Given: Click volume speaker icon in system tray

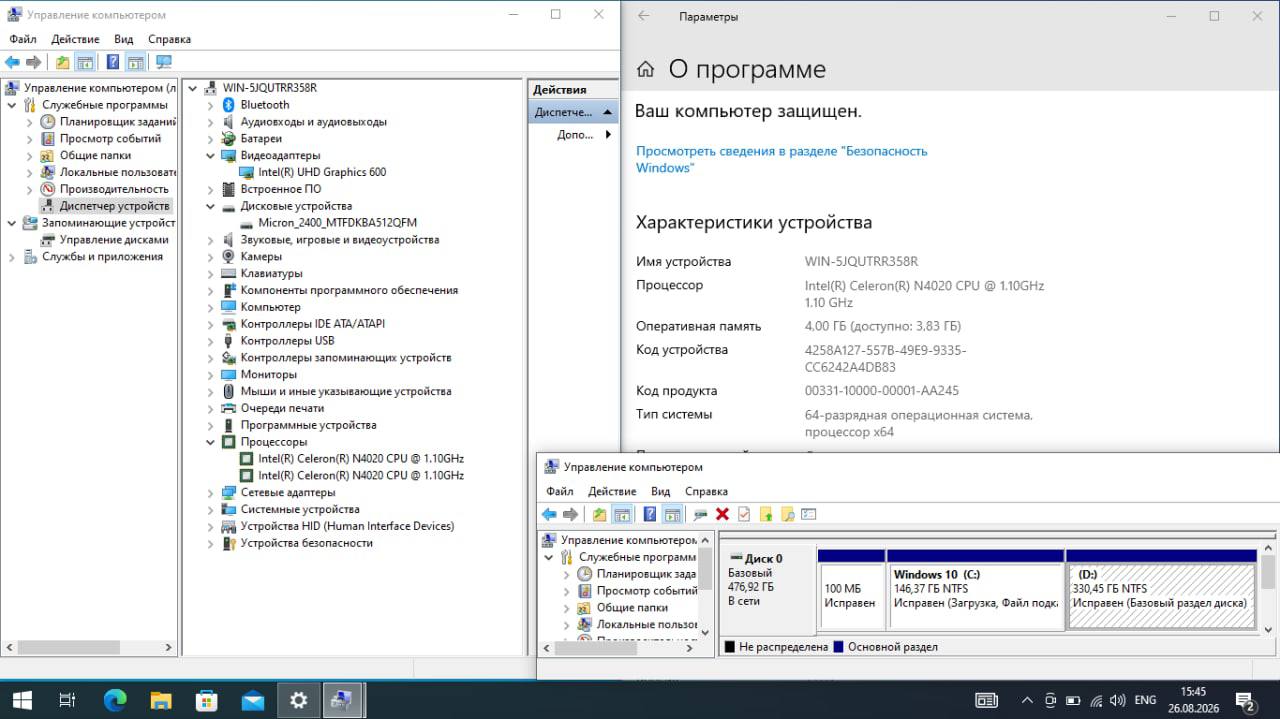Looking at the screenshot, I should (1117, 700).
